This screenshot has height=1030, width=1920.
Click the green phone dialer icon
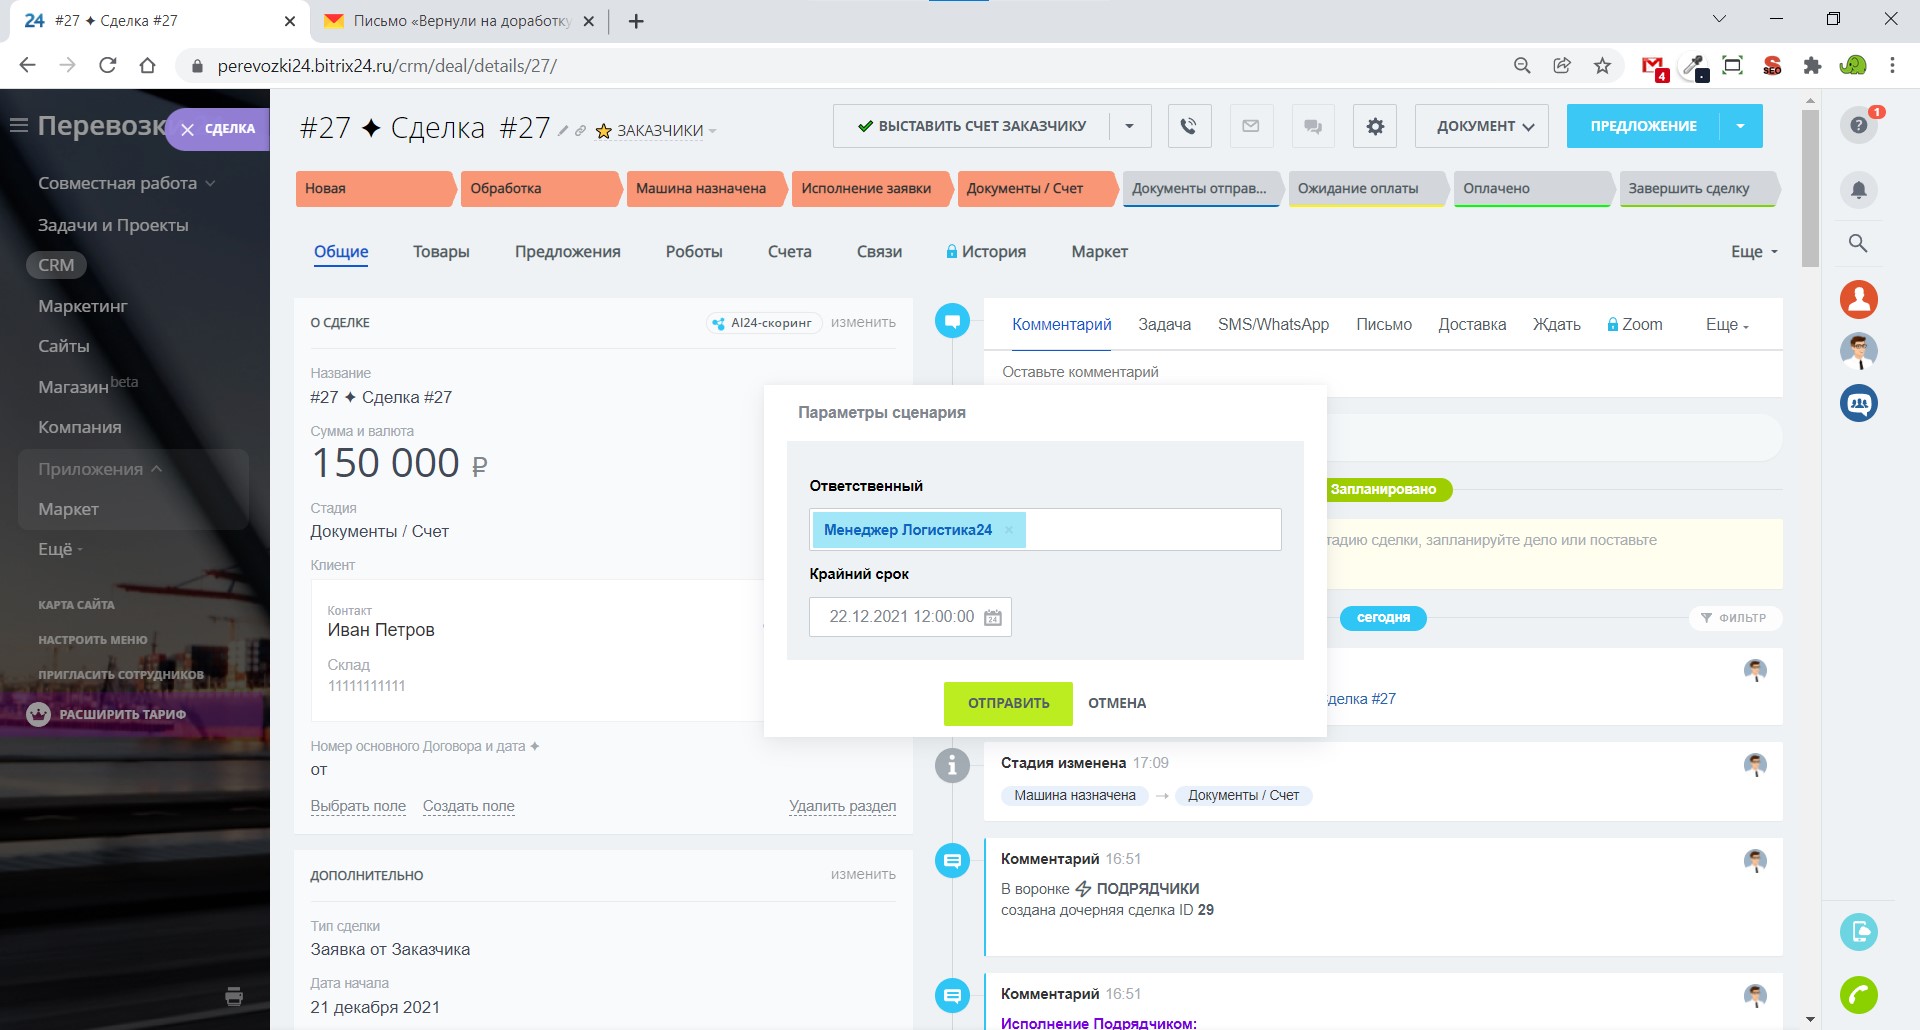[x=1858, y=994]
